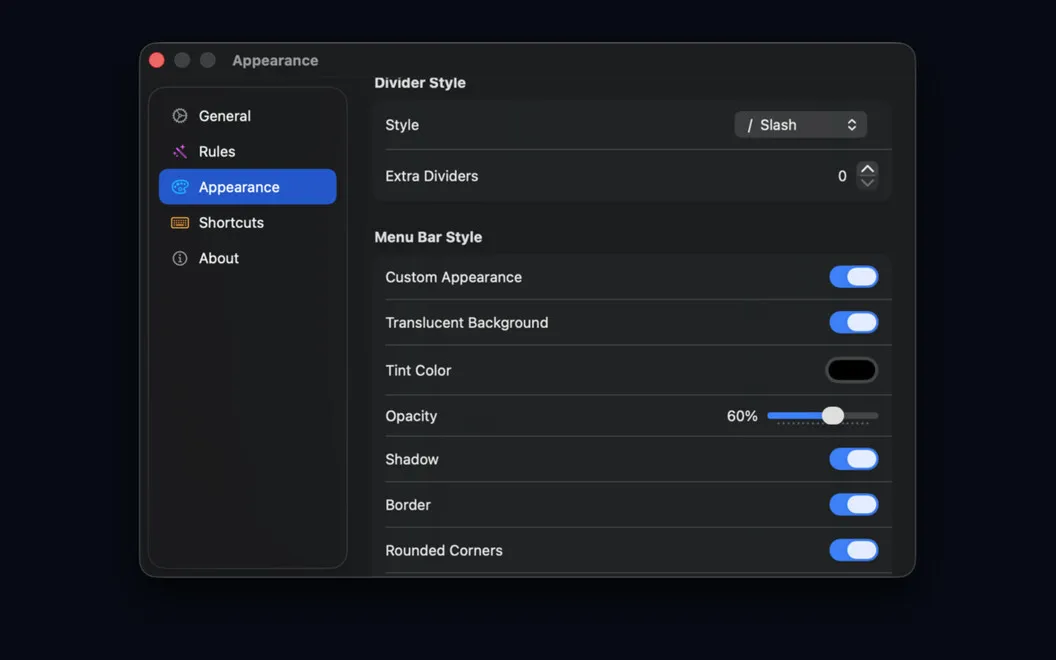The height and width of the screenshot is (660, 1056).
Task: Click the 60% opacity value text
Action: coord(741,416)
